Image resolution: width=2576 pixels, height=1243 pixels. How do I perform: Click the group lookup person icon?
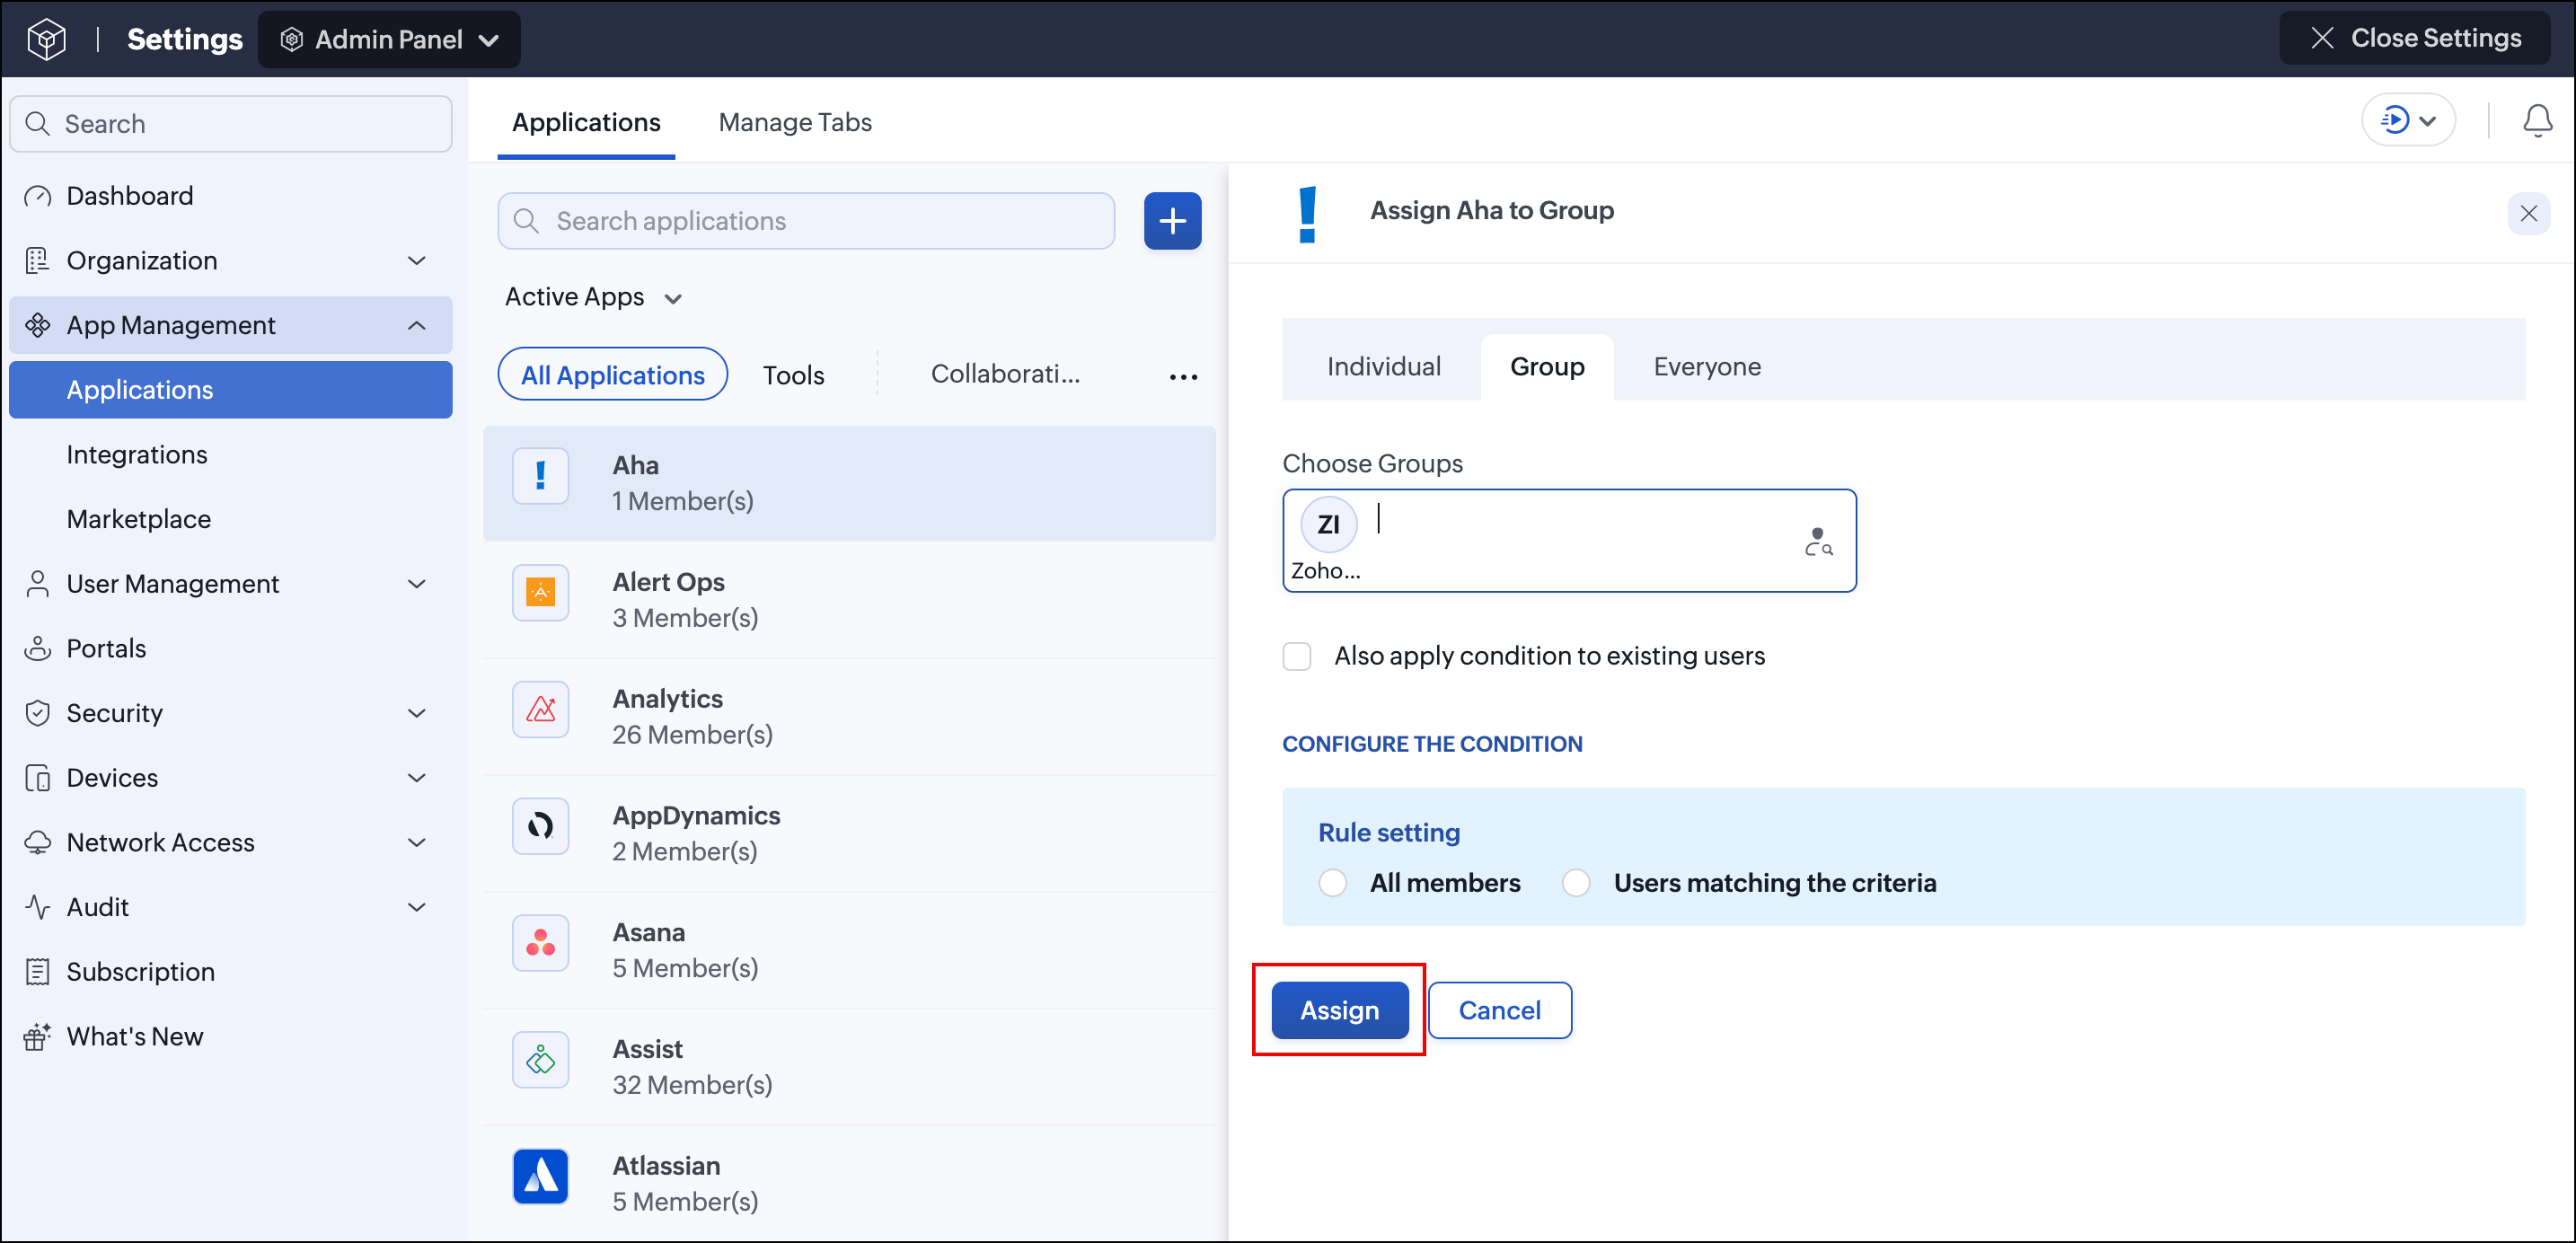click(x=1817, y=541)
